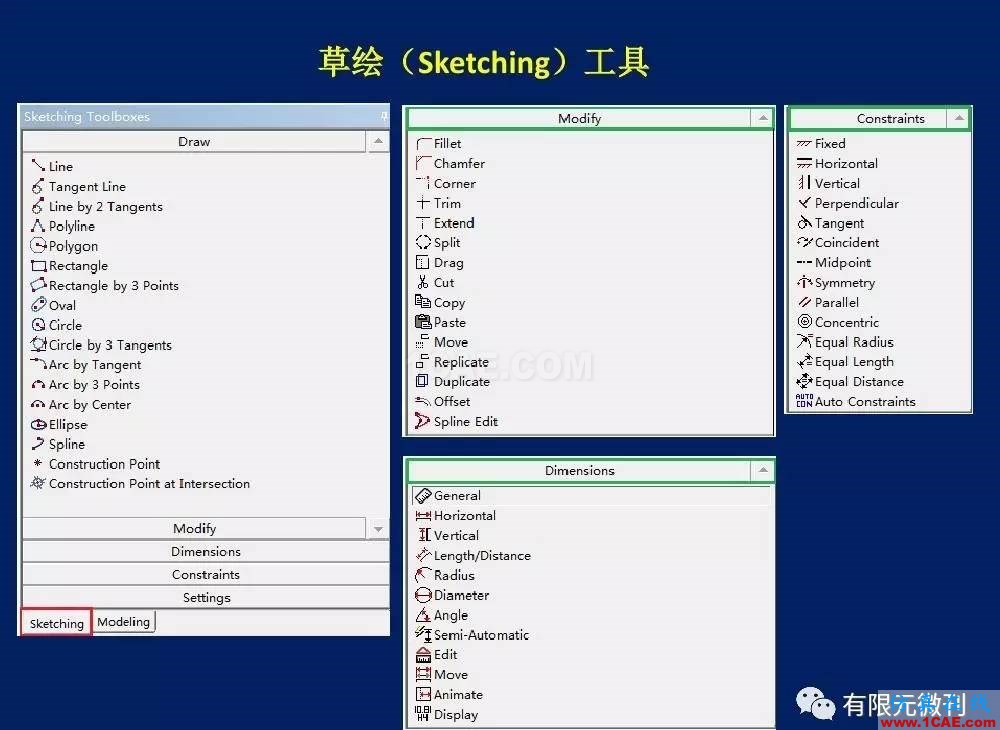This screenshot has width=1000, height=730.
Task: Select the Concentric constraint icon
Action: coord(804,322)
